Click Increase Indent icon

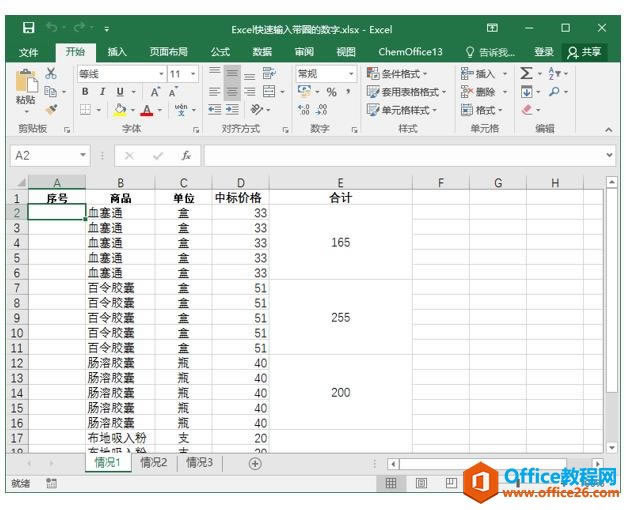point(232,109)
